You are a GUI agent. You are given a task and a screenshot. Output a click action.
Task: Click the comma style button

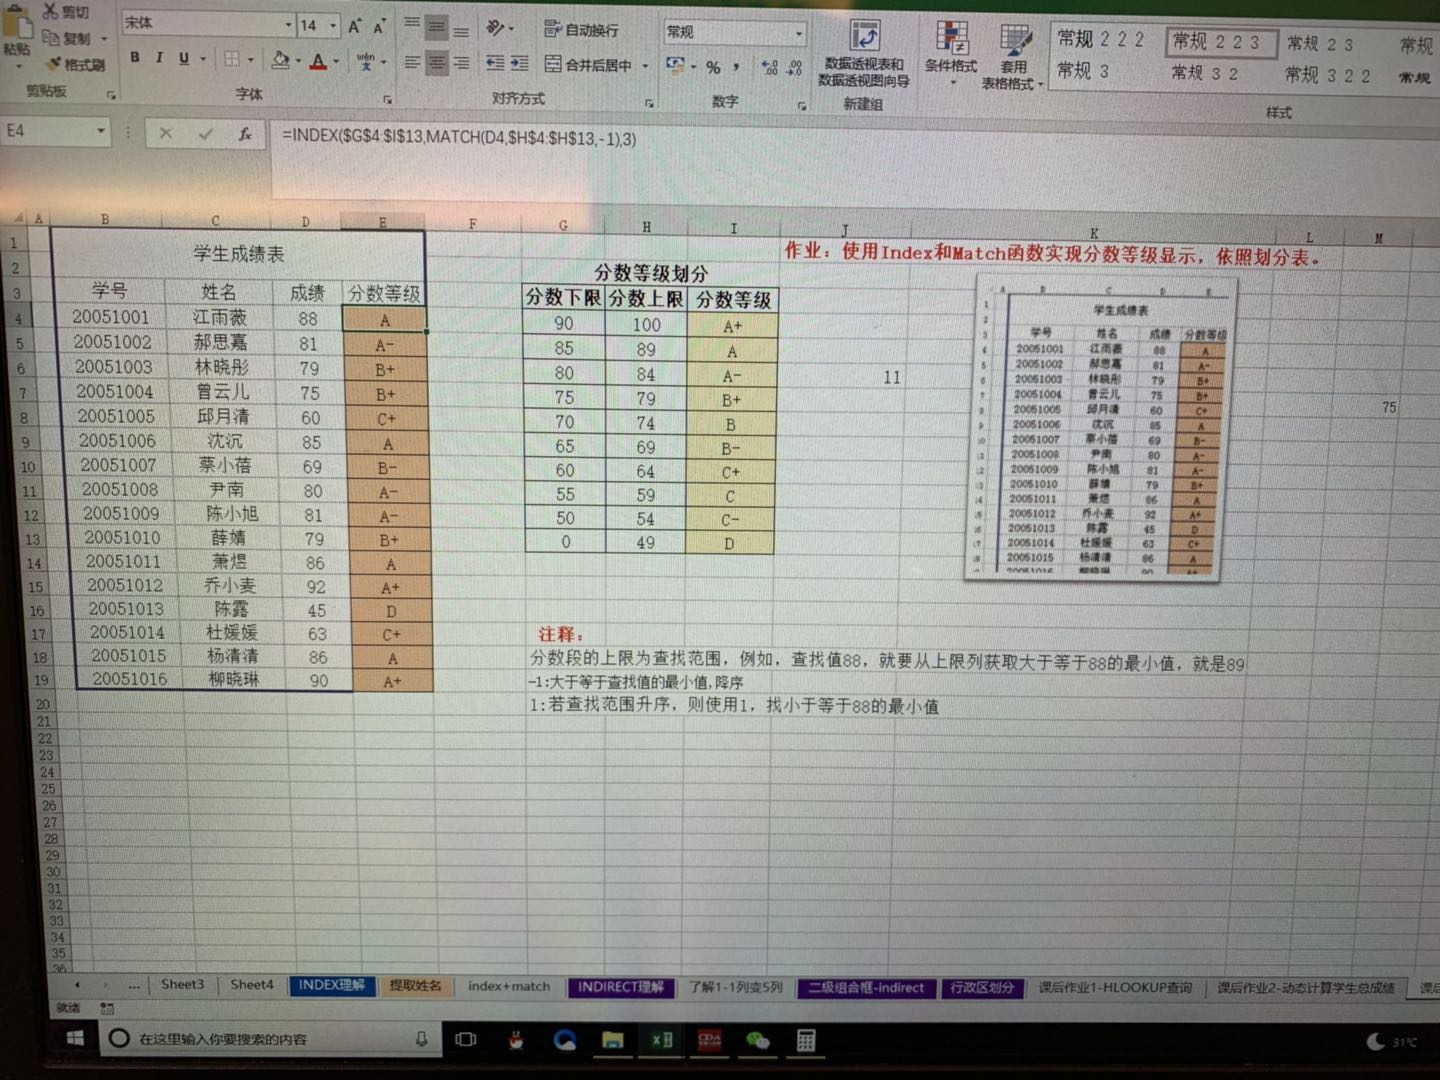coord(737,68)
